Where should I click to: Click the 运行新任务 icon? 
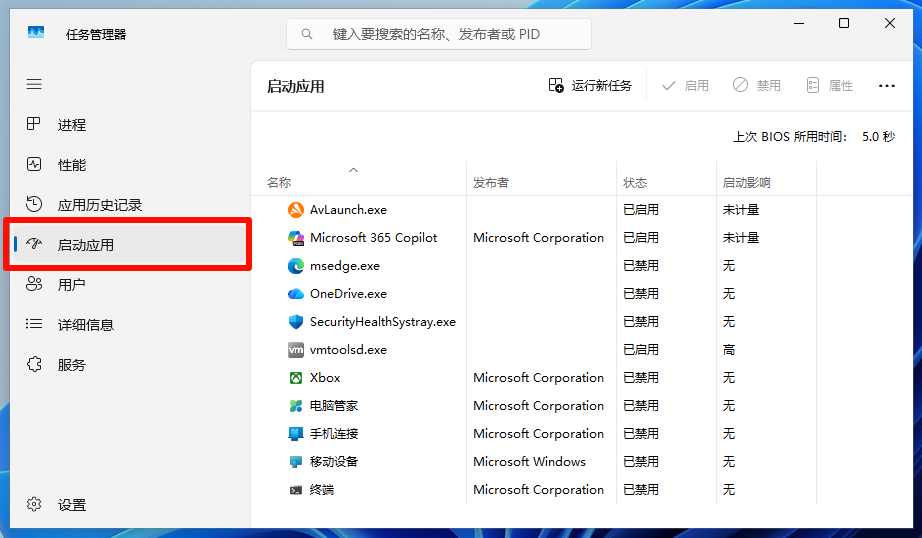point(556,85)
